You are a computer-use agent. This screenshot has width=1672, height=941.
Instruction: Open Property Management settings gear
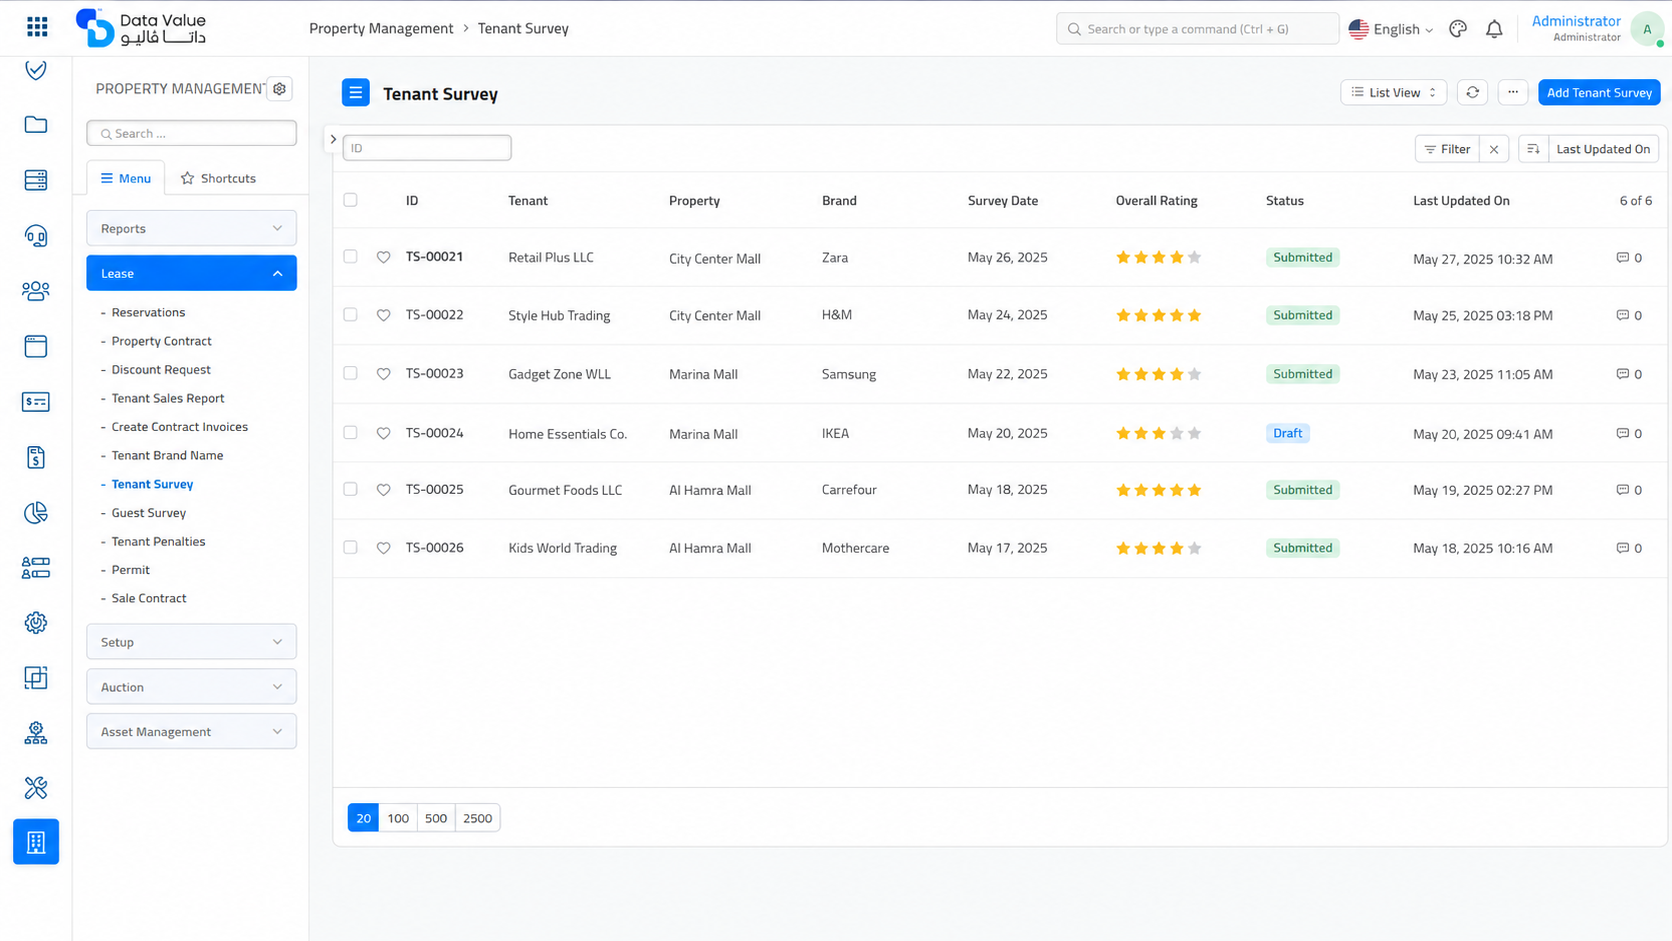pyautogui.click(x=280, y=89)
